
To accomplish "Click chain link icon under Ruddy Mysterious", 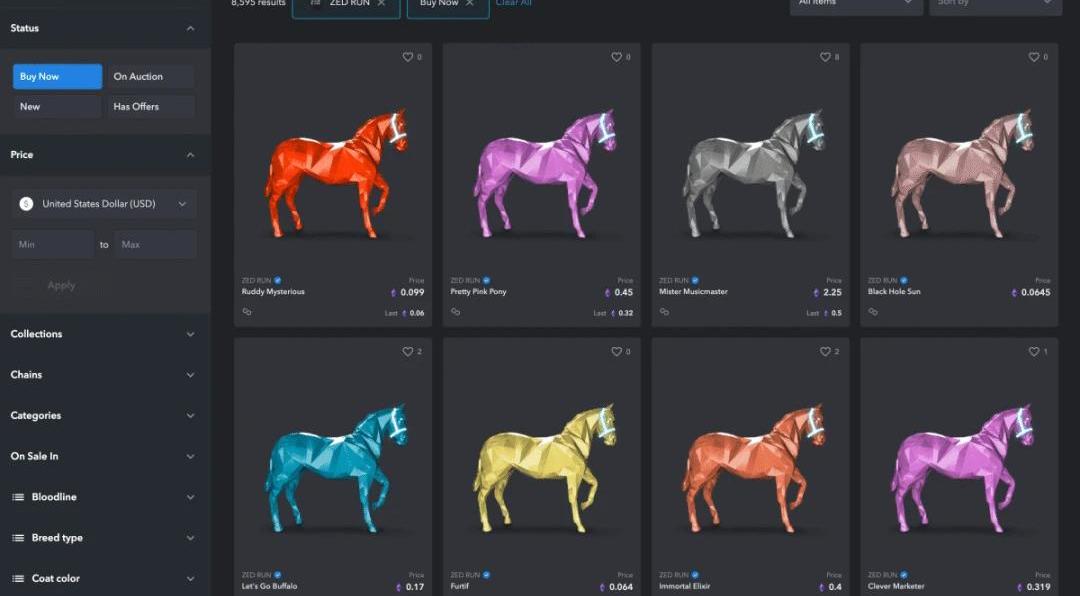I will (x=247, y=311).
